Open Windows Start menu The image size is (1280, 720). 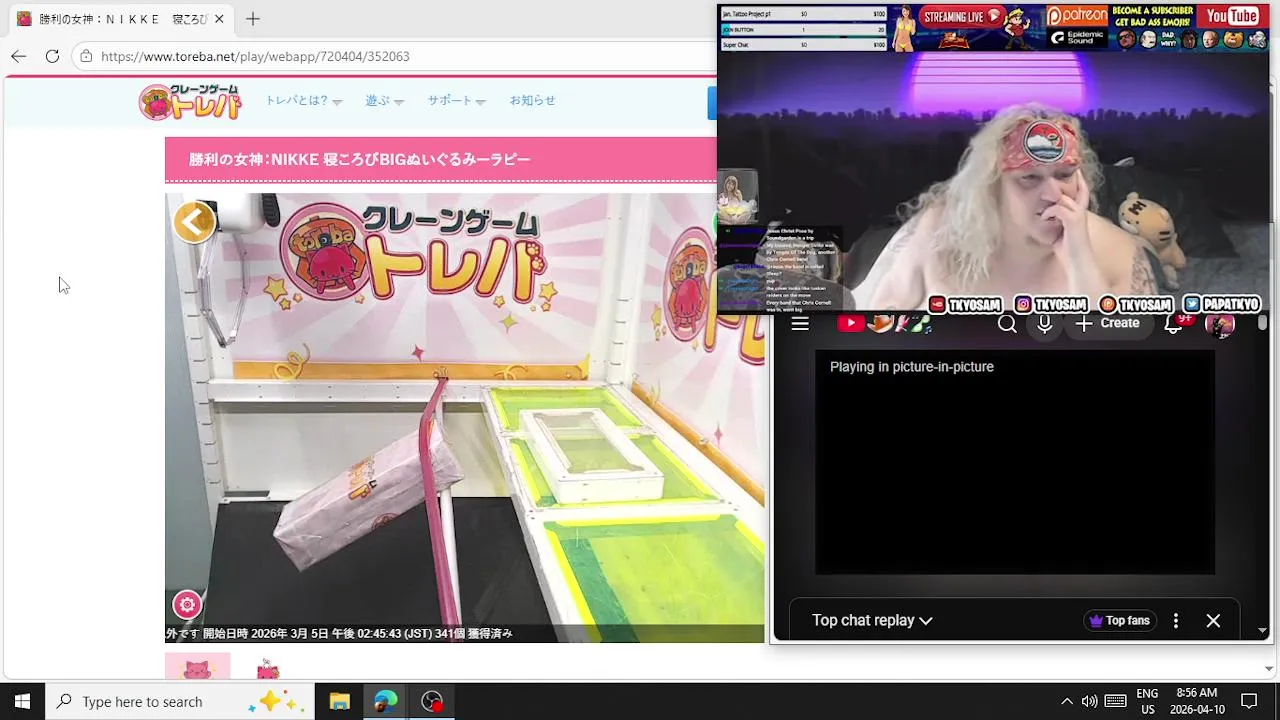point(22,701)
